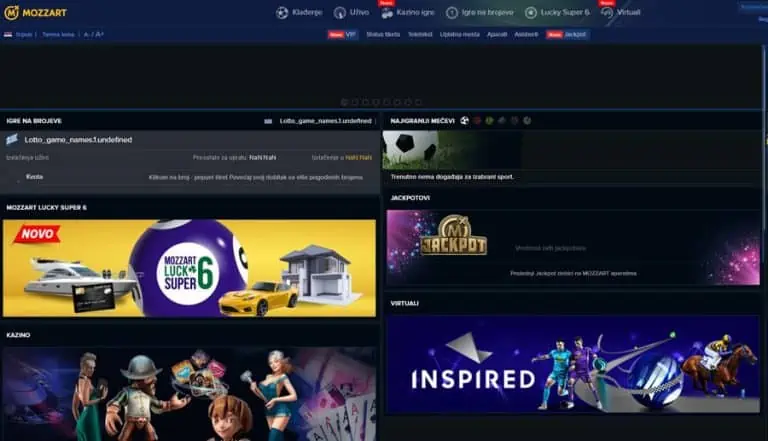Image resolution: width=768 pixels, height=441 pixels.
Task: Click the Igre na brojeve number icon
Action: tap(452, 13)
